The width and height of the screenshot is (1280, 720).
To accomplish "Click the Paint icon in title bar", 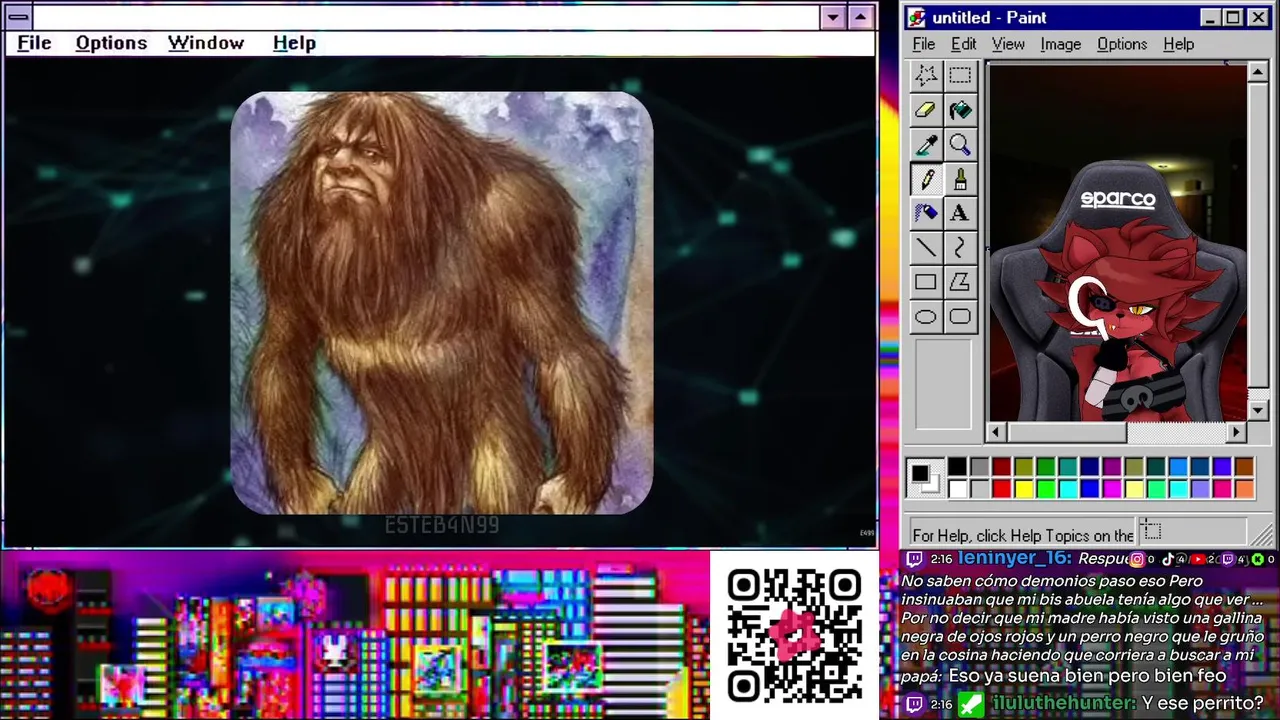I will (x=917, y=18).
